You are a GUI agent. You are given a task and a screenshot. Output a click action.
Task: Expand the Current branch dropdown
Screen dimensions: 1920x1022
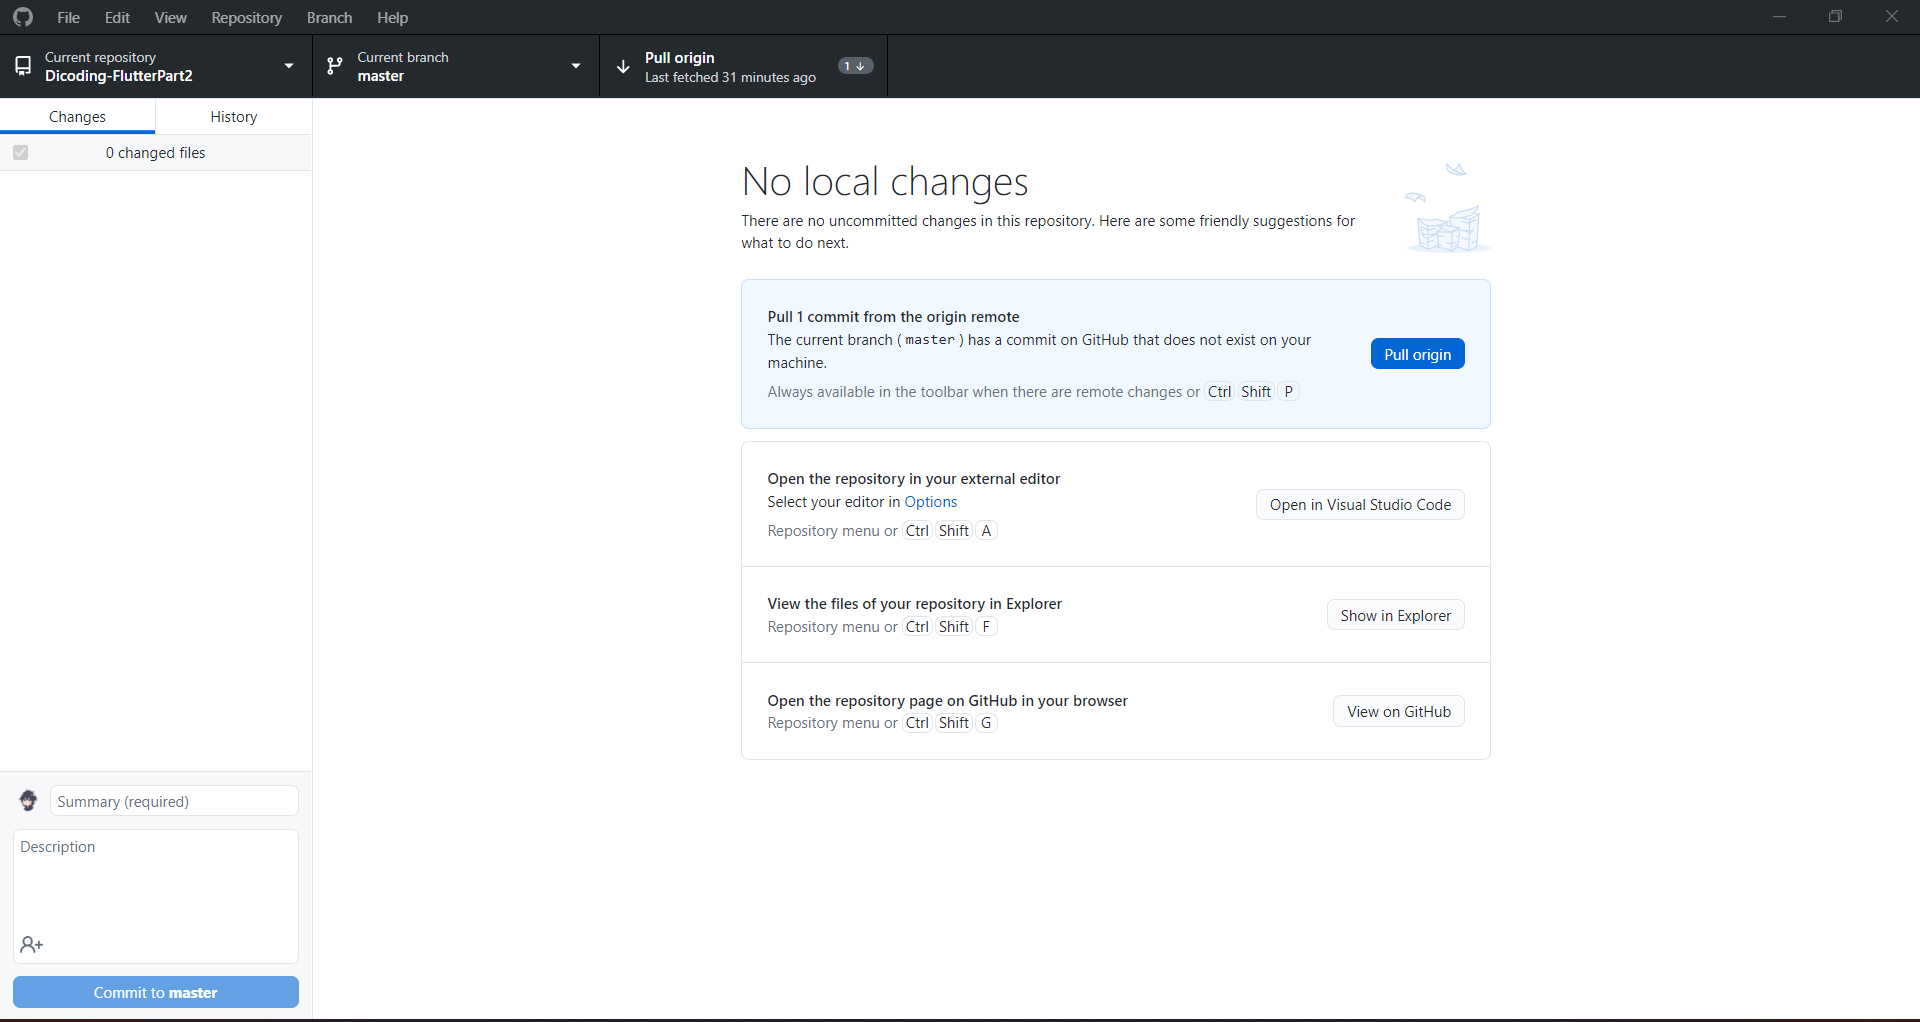coord(576,65)
